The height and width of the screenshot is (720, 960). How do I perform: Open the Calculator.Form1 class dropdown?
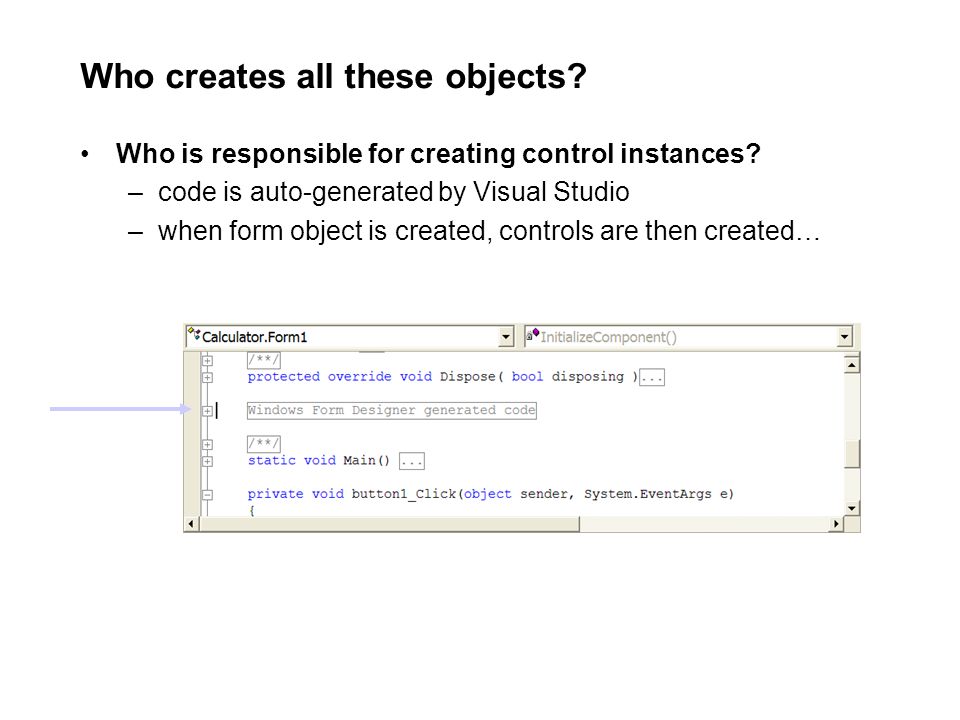(x=506, y=337)
